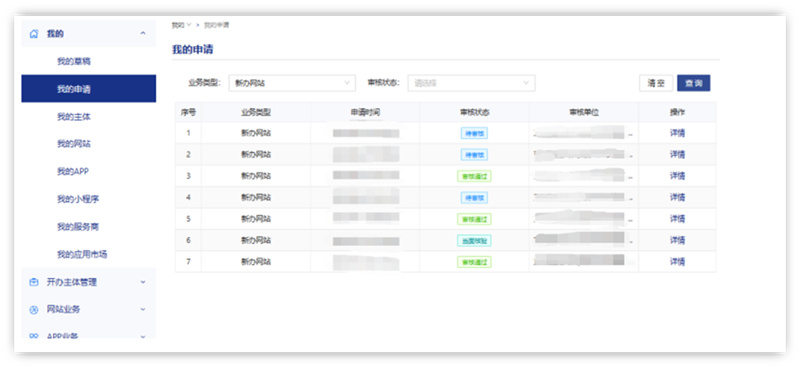Image resolution: width=800 pixels, height=368 pixels.
Task: Click the 清空 button
Action: [x=656, y=83]
